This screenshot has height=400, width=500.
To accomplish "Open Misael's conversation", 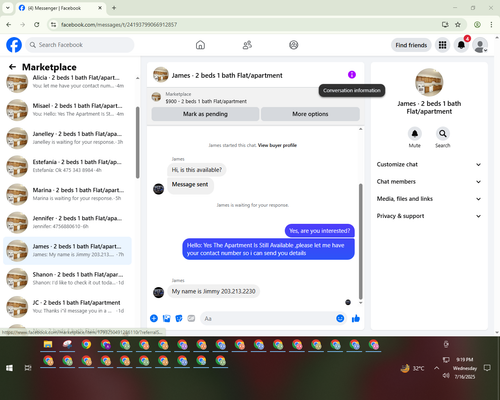I will (x=67, y=110).
